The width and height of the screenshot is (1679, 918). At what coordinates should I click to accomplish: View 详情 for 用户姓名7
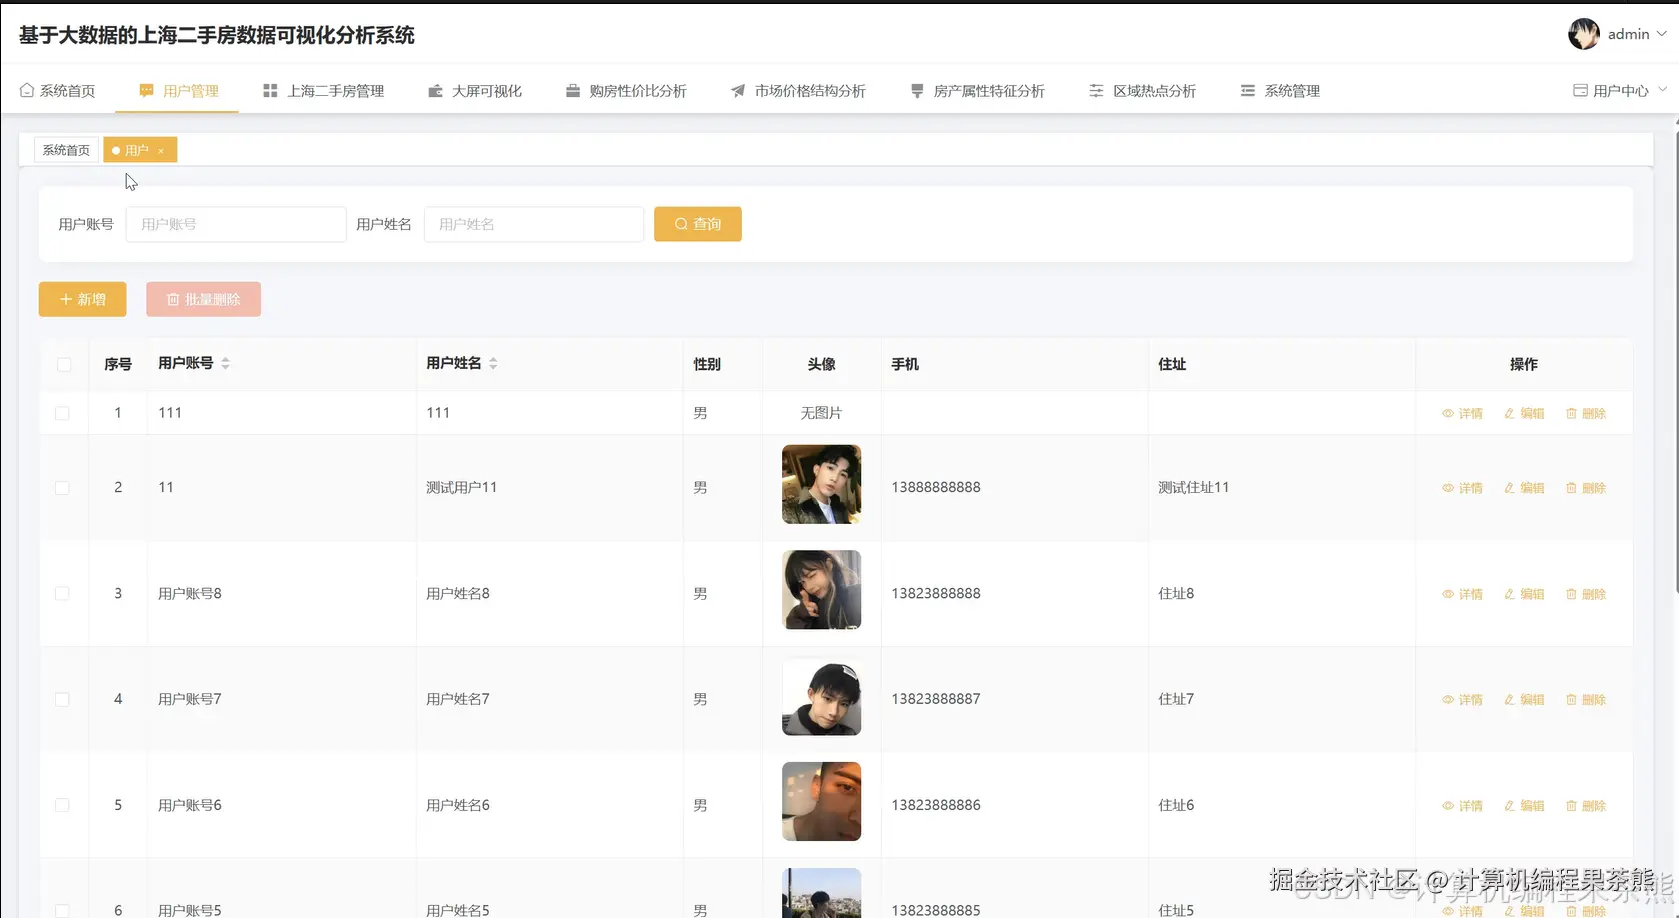click(1462, 701)
